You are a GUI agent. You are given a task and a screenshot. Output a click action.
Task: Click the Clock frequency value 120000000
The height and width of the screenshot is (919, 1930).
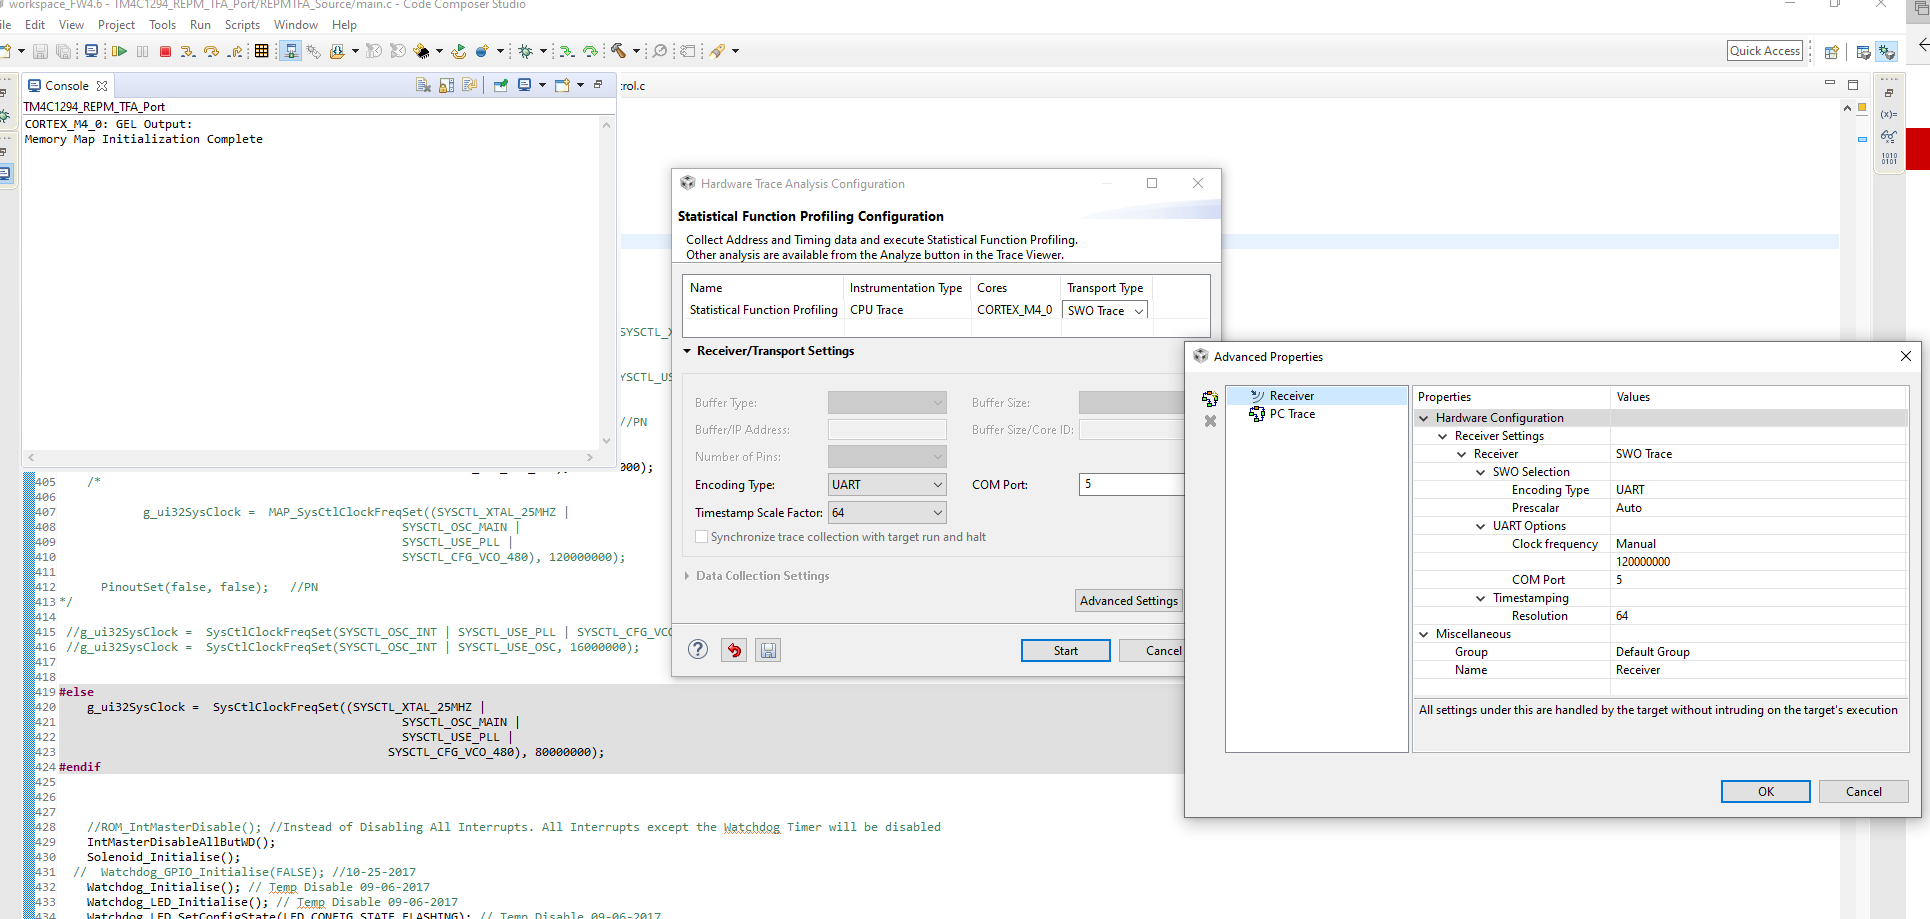tap(1644, 562)
